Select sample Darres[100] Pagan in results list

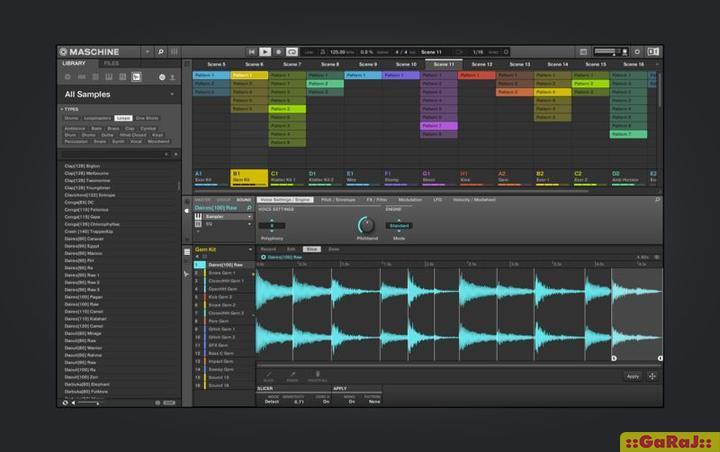(x=84, y=297)
